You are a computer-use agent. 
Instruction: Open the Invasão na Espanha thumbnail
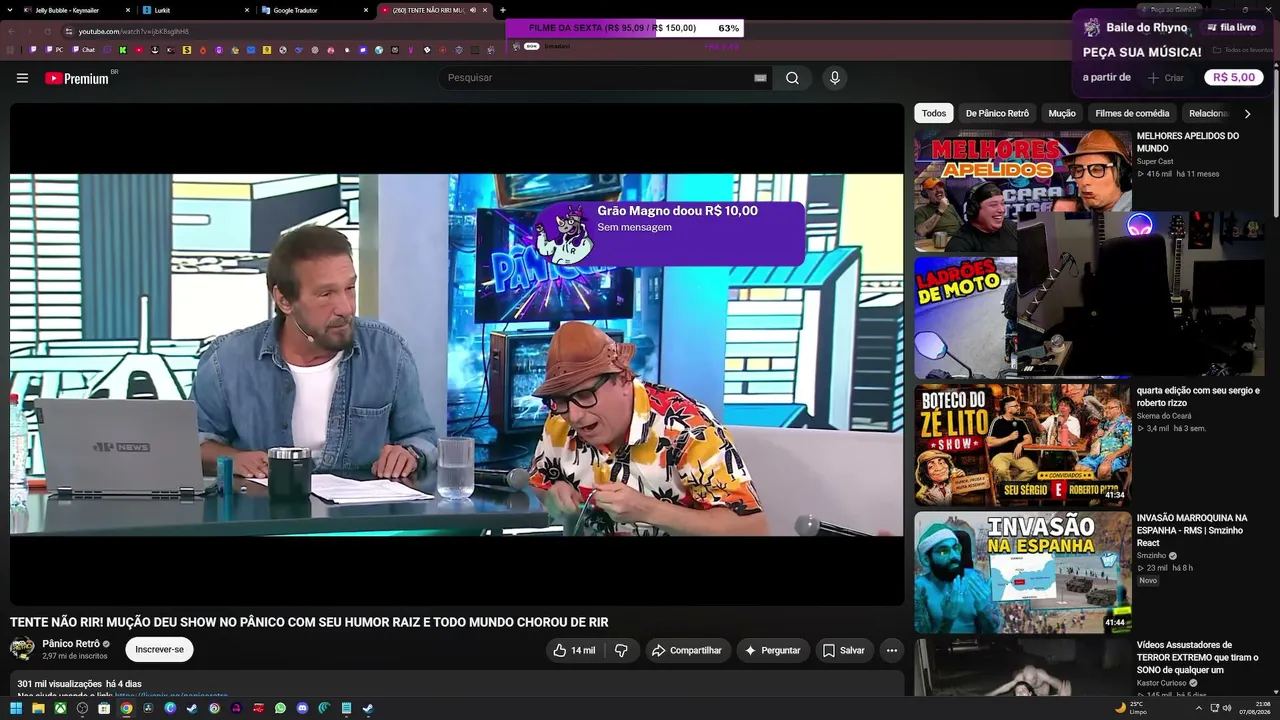[1023, 572]
